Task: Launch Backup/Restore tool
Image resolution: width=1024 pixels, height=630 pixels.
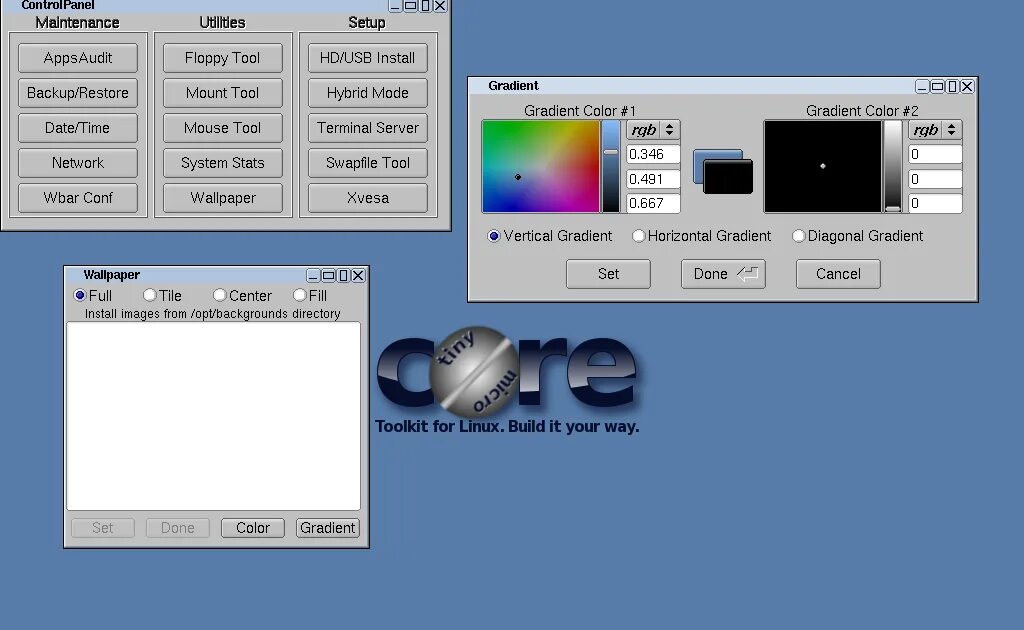Action: click(78, 93)
